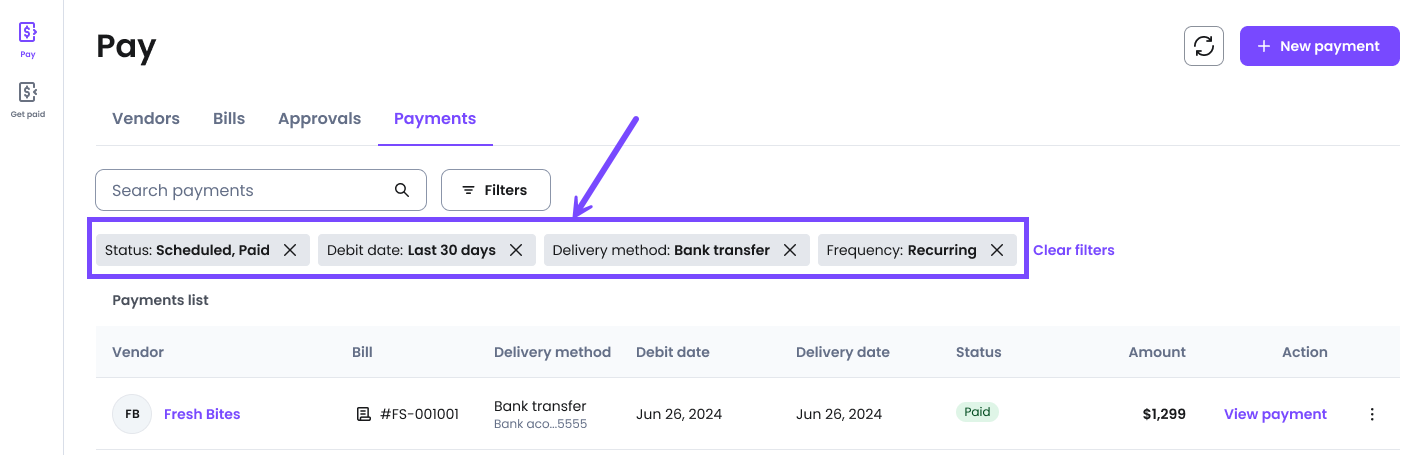This screenshot has width=1417, height=455.
Task: Switch to the Vendors tab
Action: pyautogui.click(x=146, y=118)
